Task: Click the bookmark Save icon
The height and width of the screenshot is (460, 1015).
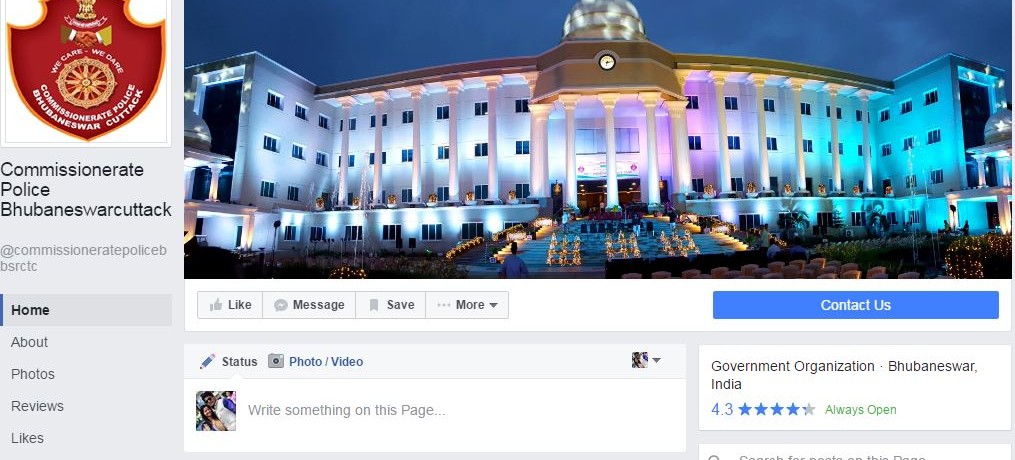Action: (x=374, y=305)
